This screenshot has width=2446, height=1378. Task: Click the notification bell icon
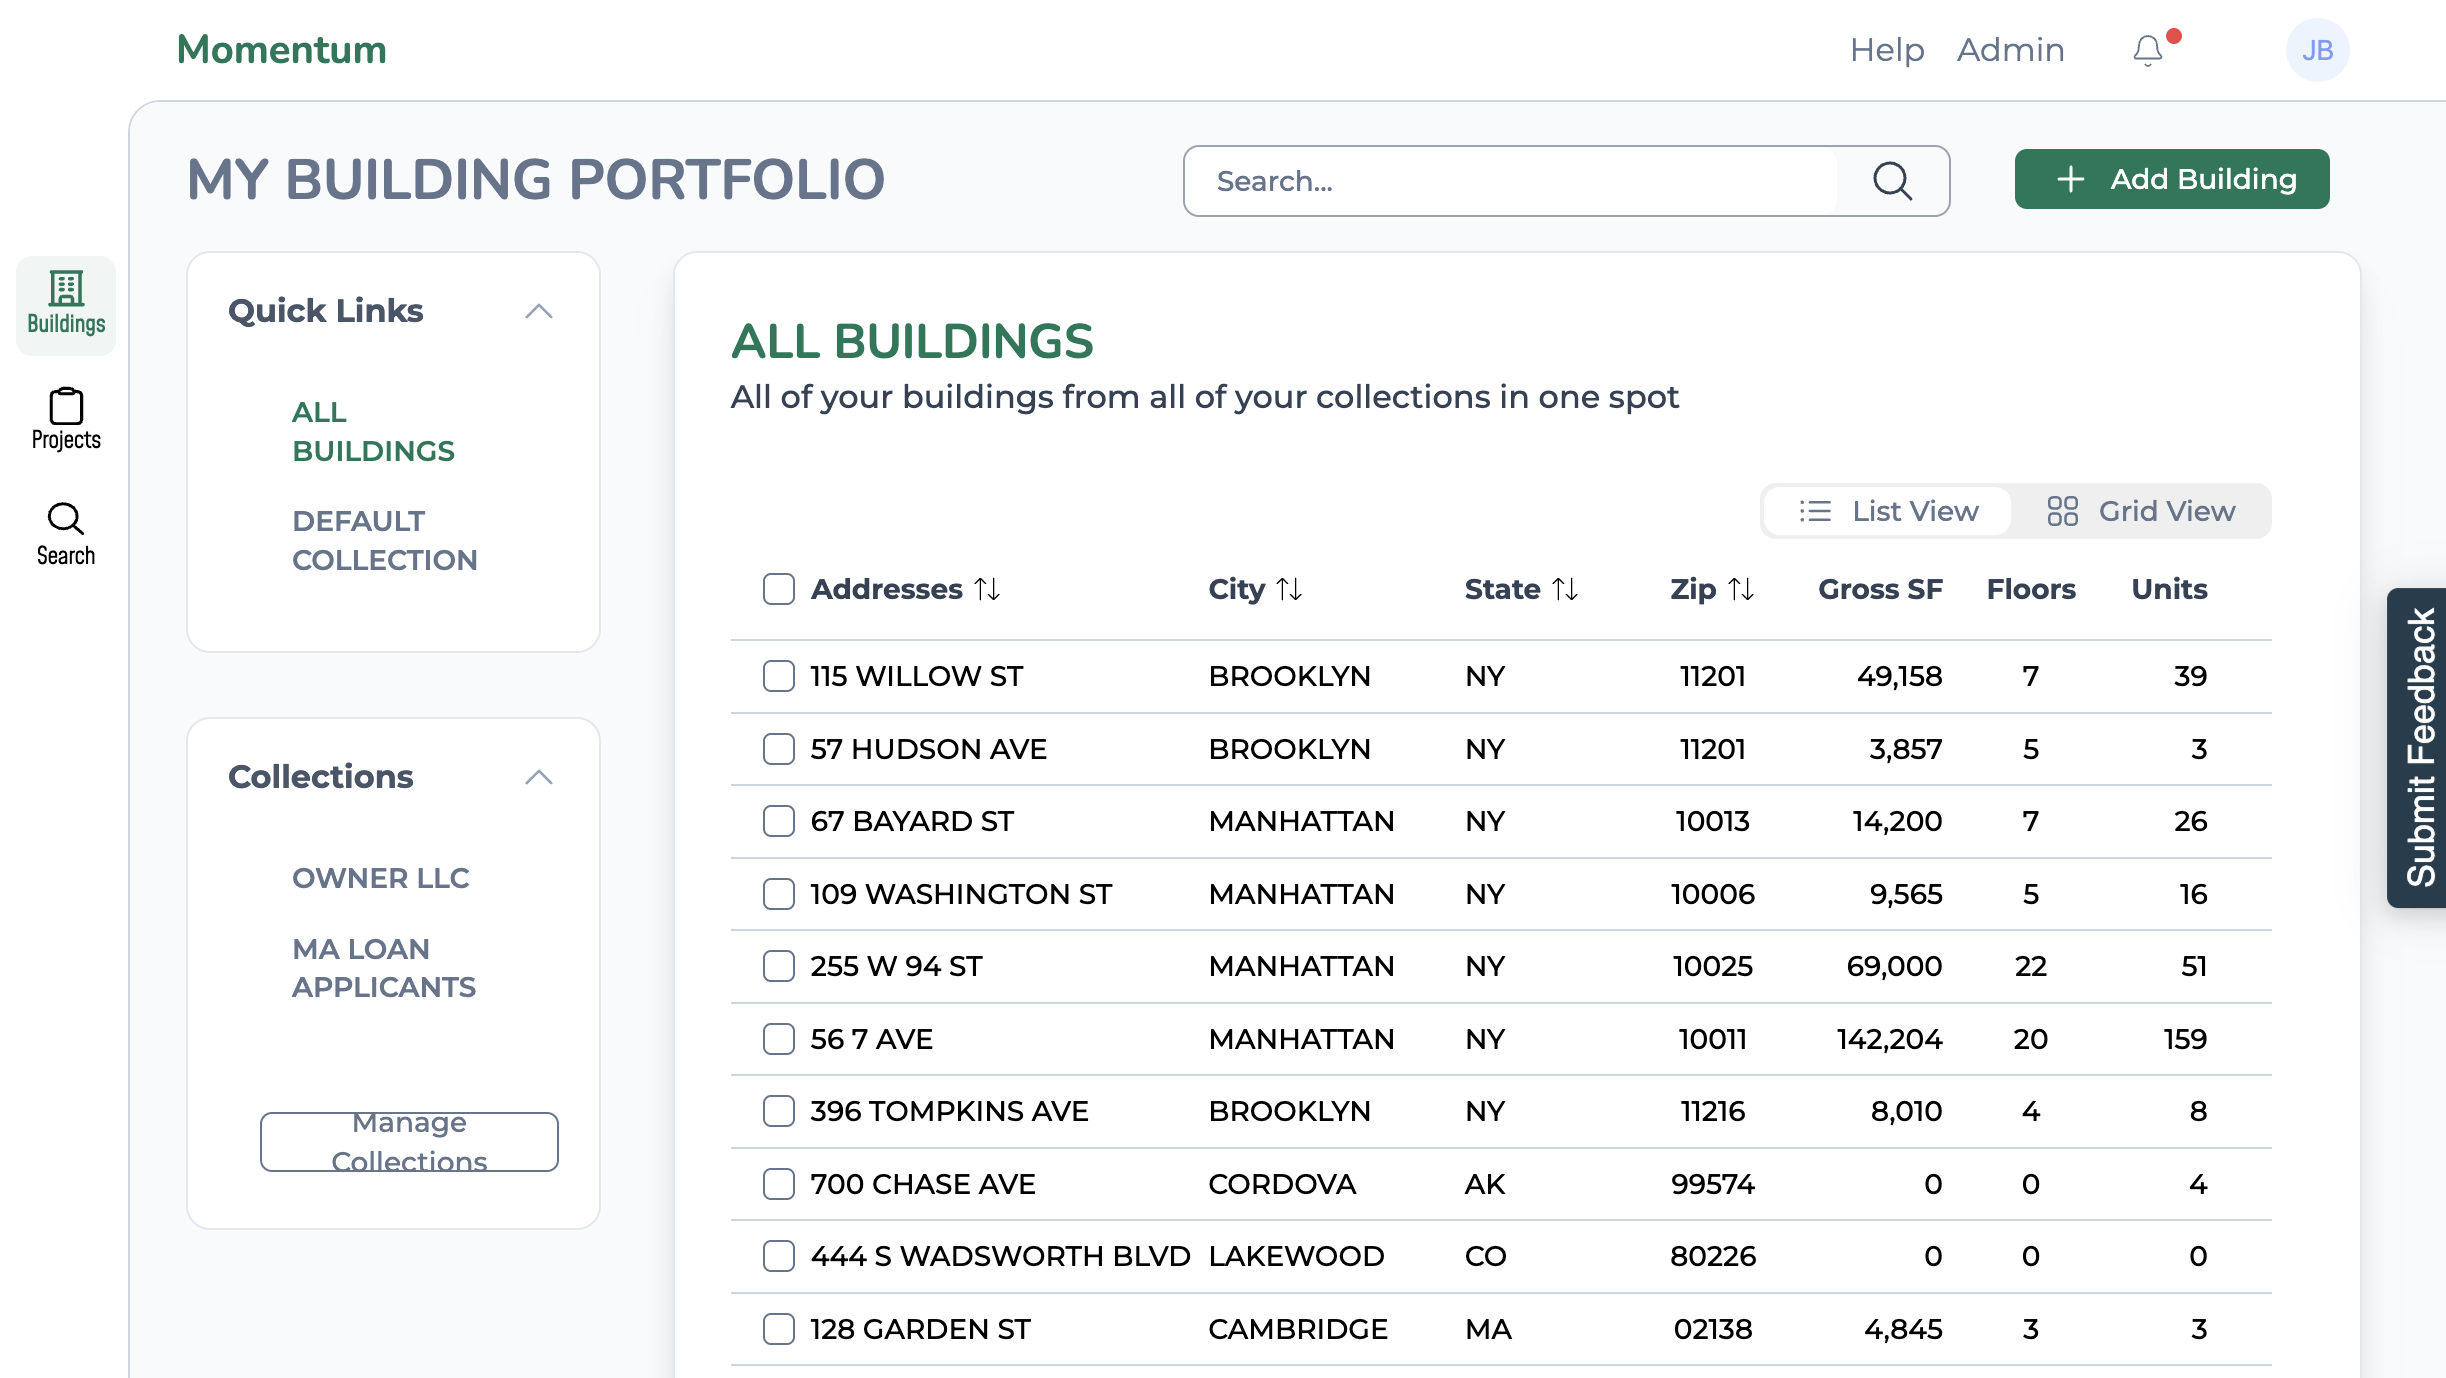pyautogui.click(x=2147, y=50)
